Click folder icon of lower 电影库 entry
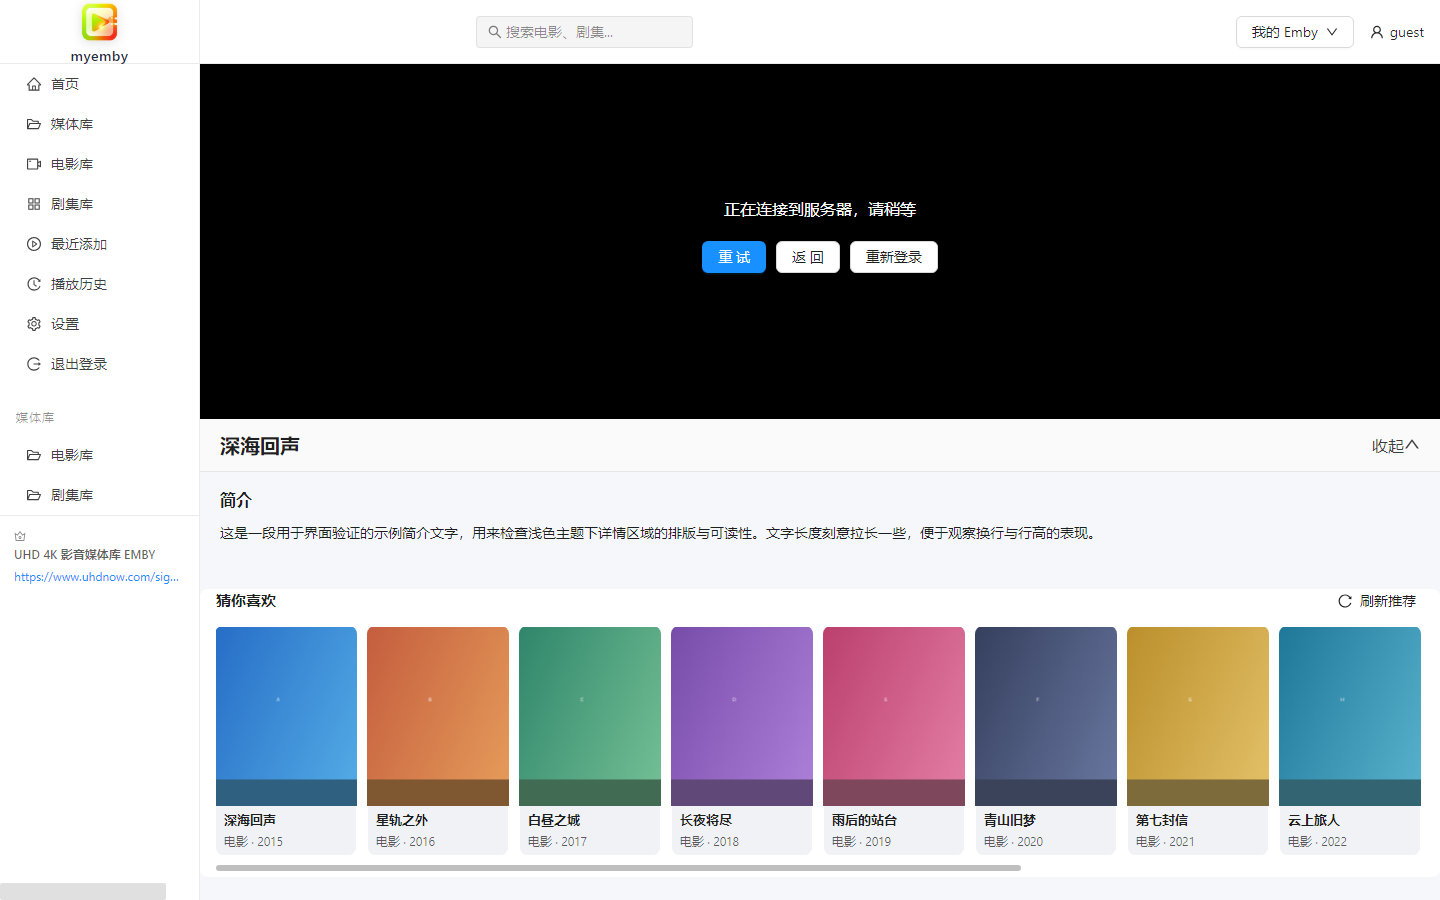1440x900 pixels. click(34, 455)
